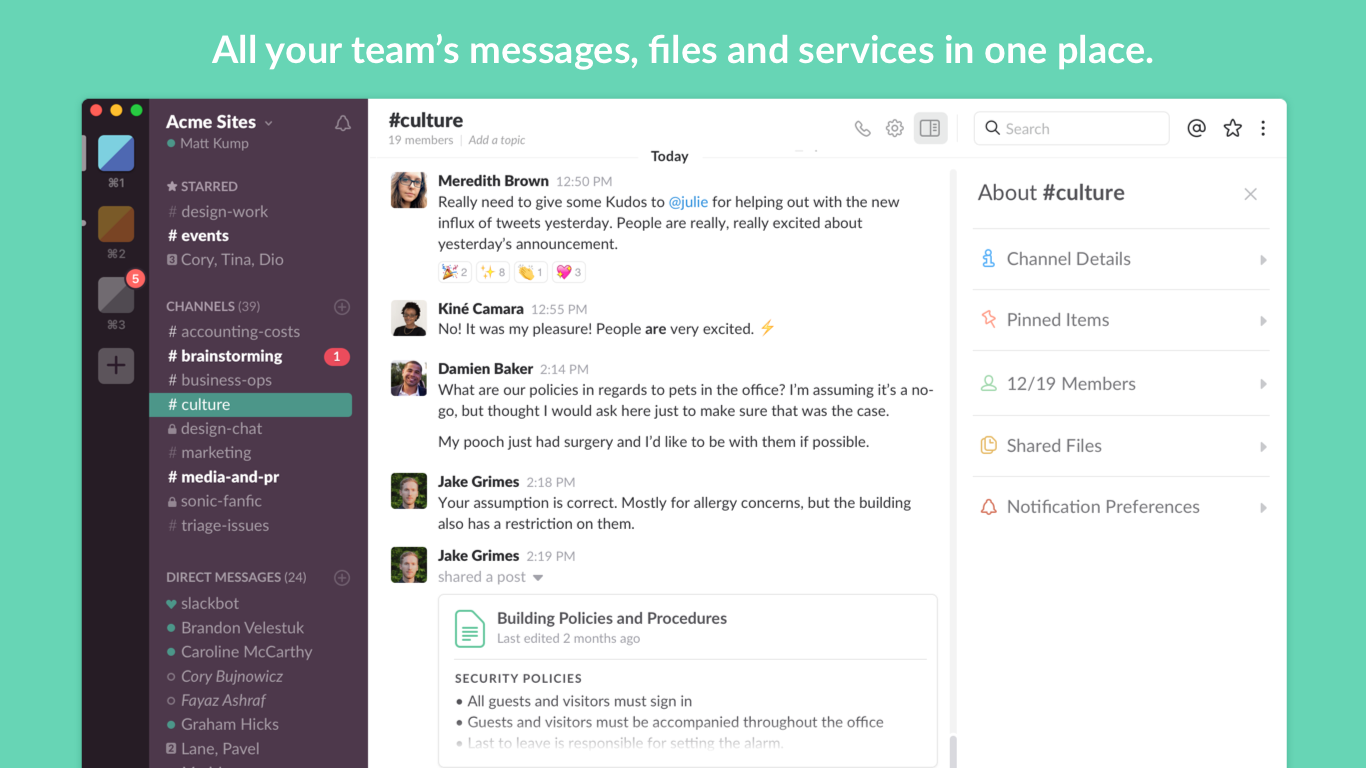
Task: Switch to the second team workspace icon
Action: 116,224
